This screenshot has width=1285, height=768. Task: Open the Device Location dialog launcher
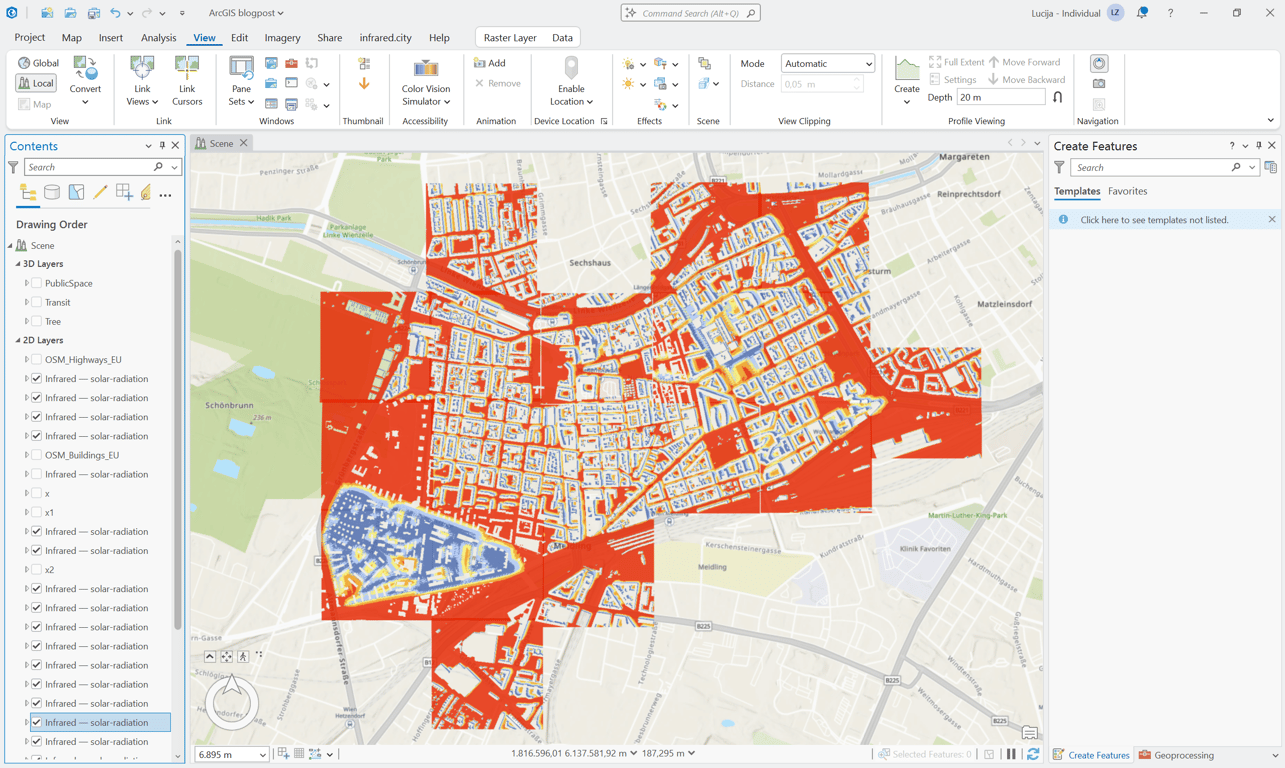(x=604, y=122)
